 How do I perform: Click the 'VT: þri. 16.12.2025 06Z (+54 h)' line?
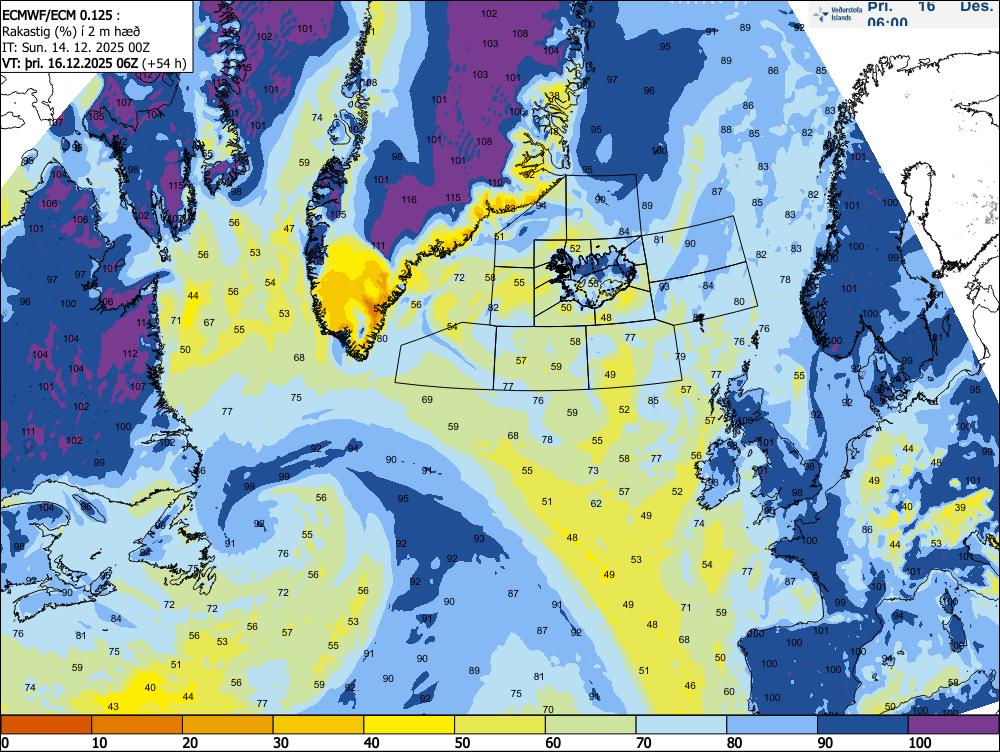tap(94, 63)
